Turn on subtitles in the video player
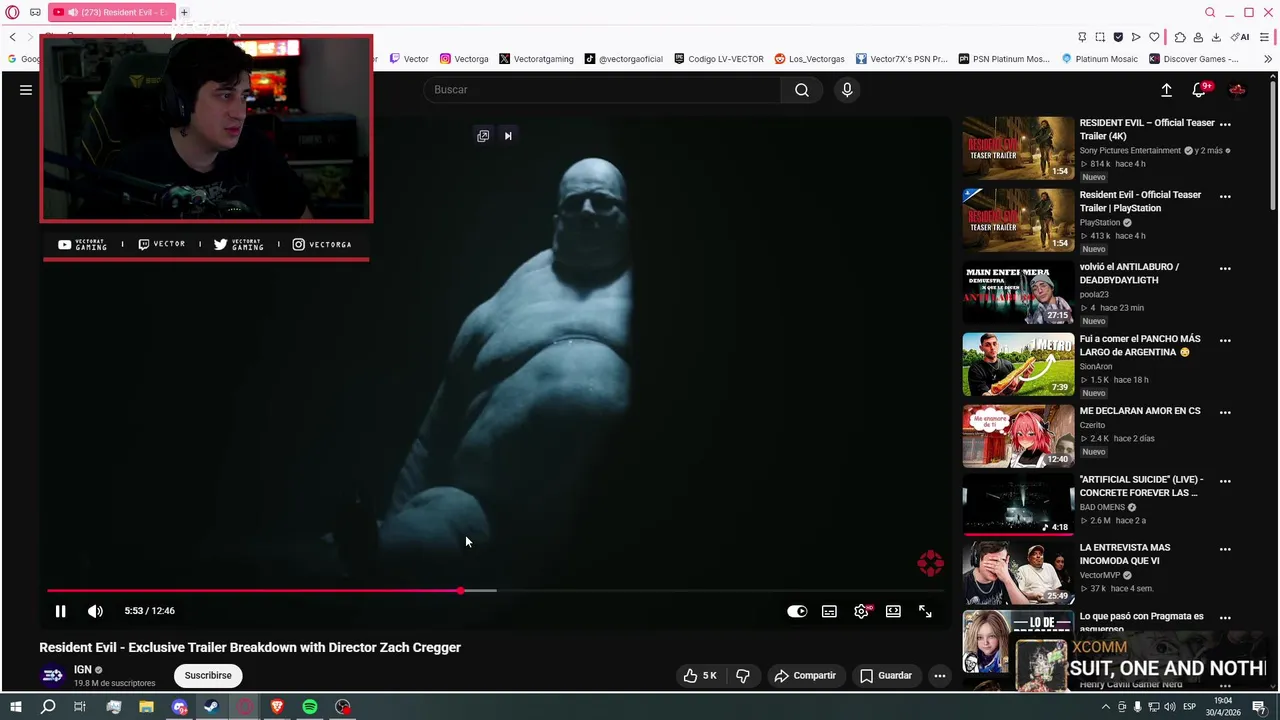 (x=829, y=611)
